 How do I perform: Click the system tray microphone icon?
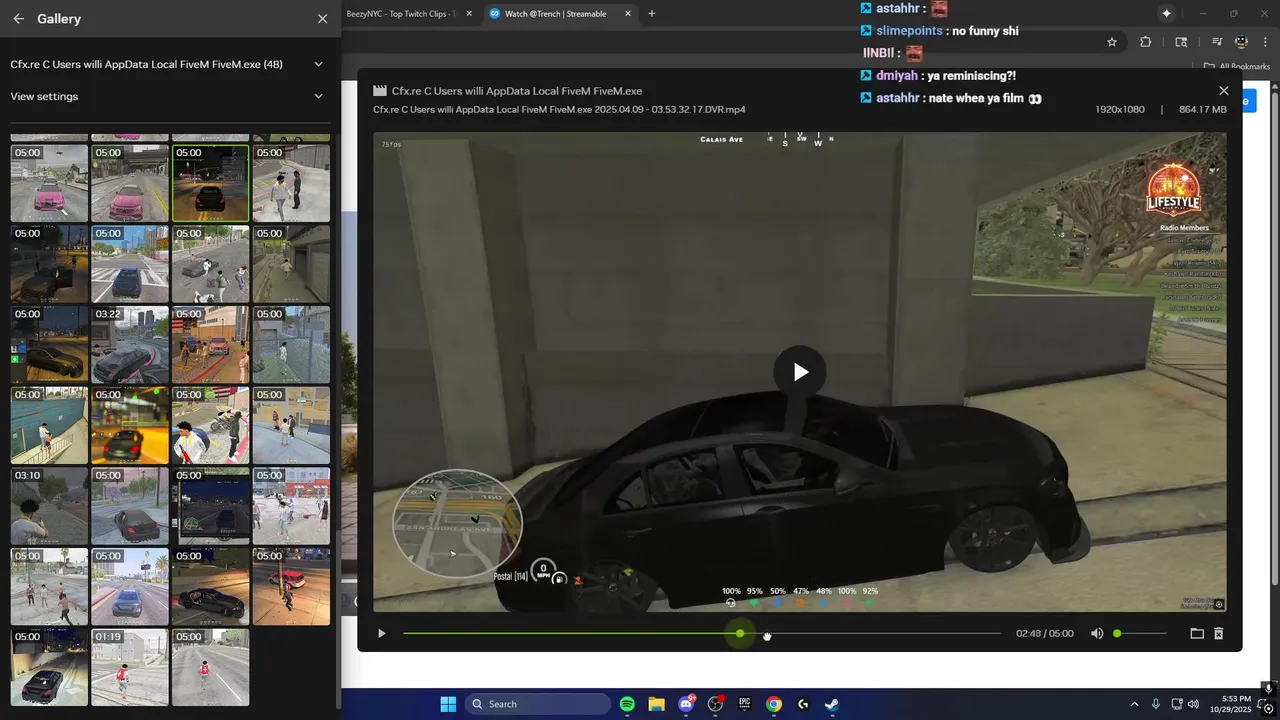1156,704
